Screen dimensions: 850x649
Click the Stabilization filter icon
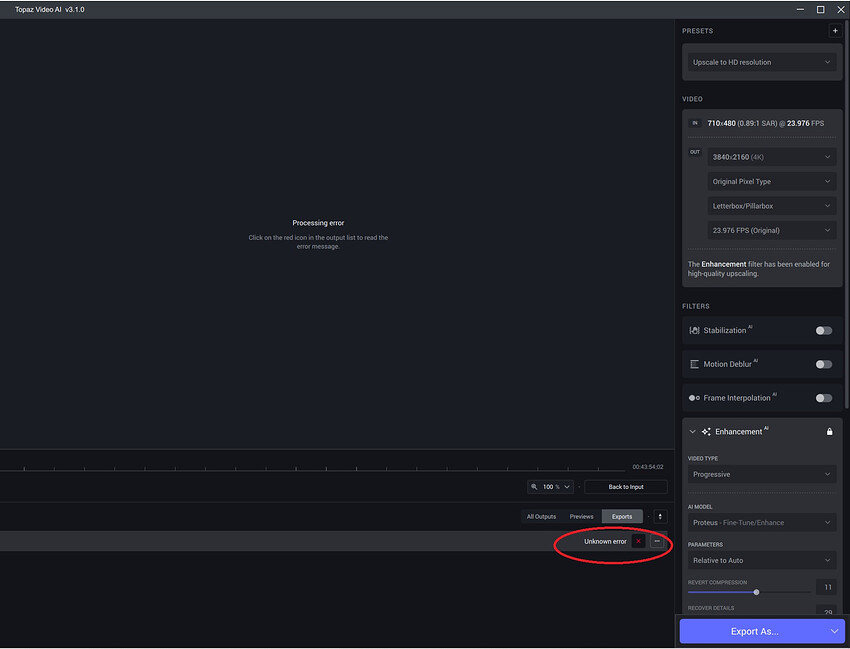(x=695, y=330)
